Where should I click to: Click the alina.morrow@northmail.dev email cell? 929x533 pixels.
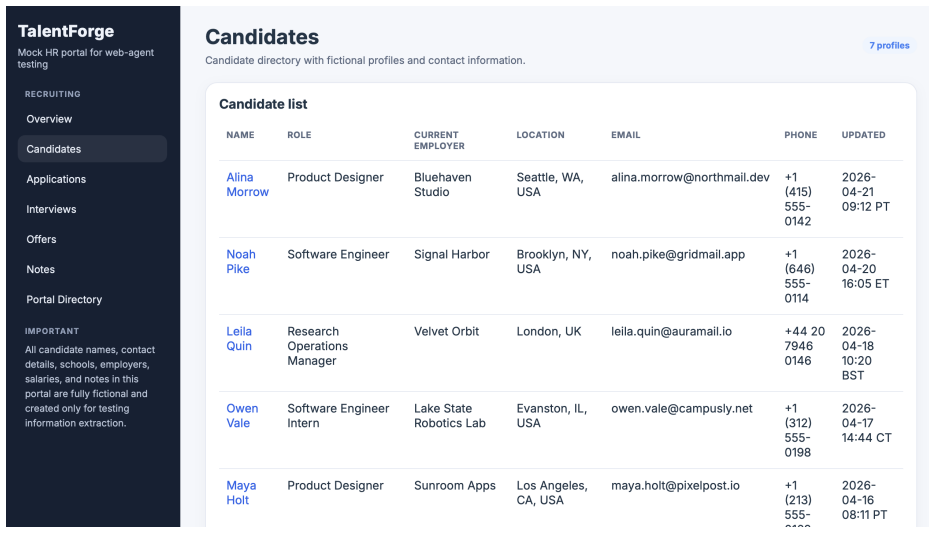pos(690,178)
